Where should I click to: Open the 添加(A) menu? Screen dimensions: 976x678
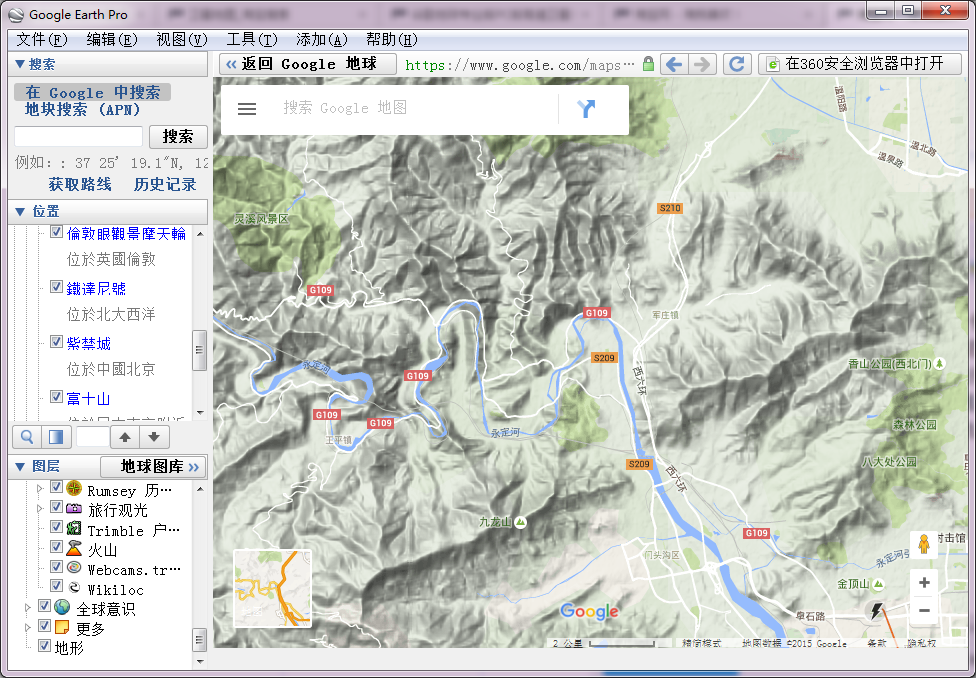coord(321,40)
